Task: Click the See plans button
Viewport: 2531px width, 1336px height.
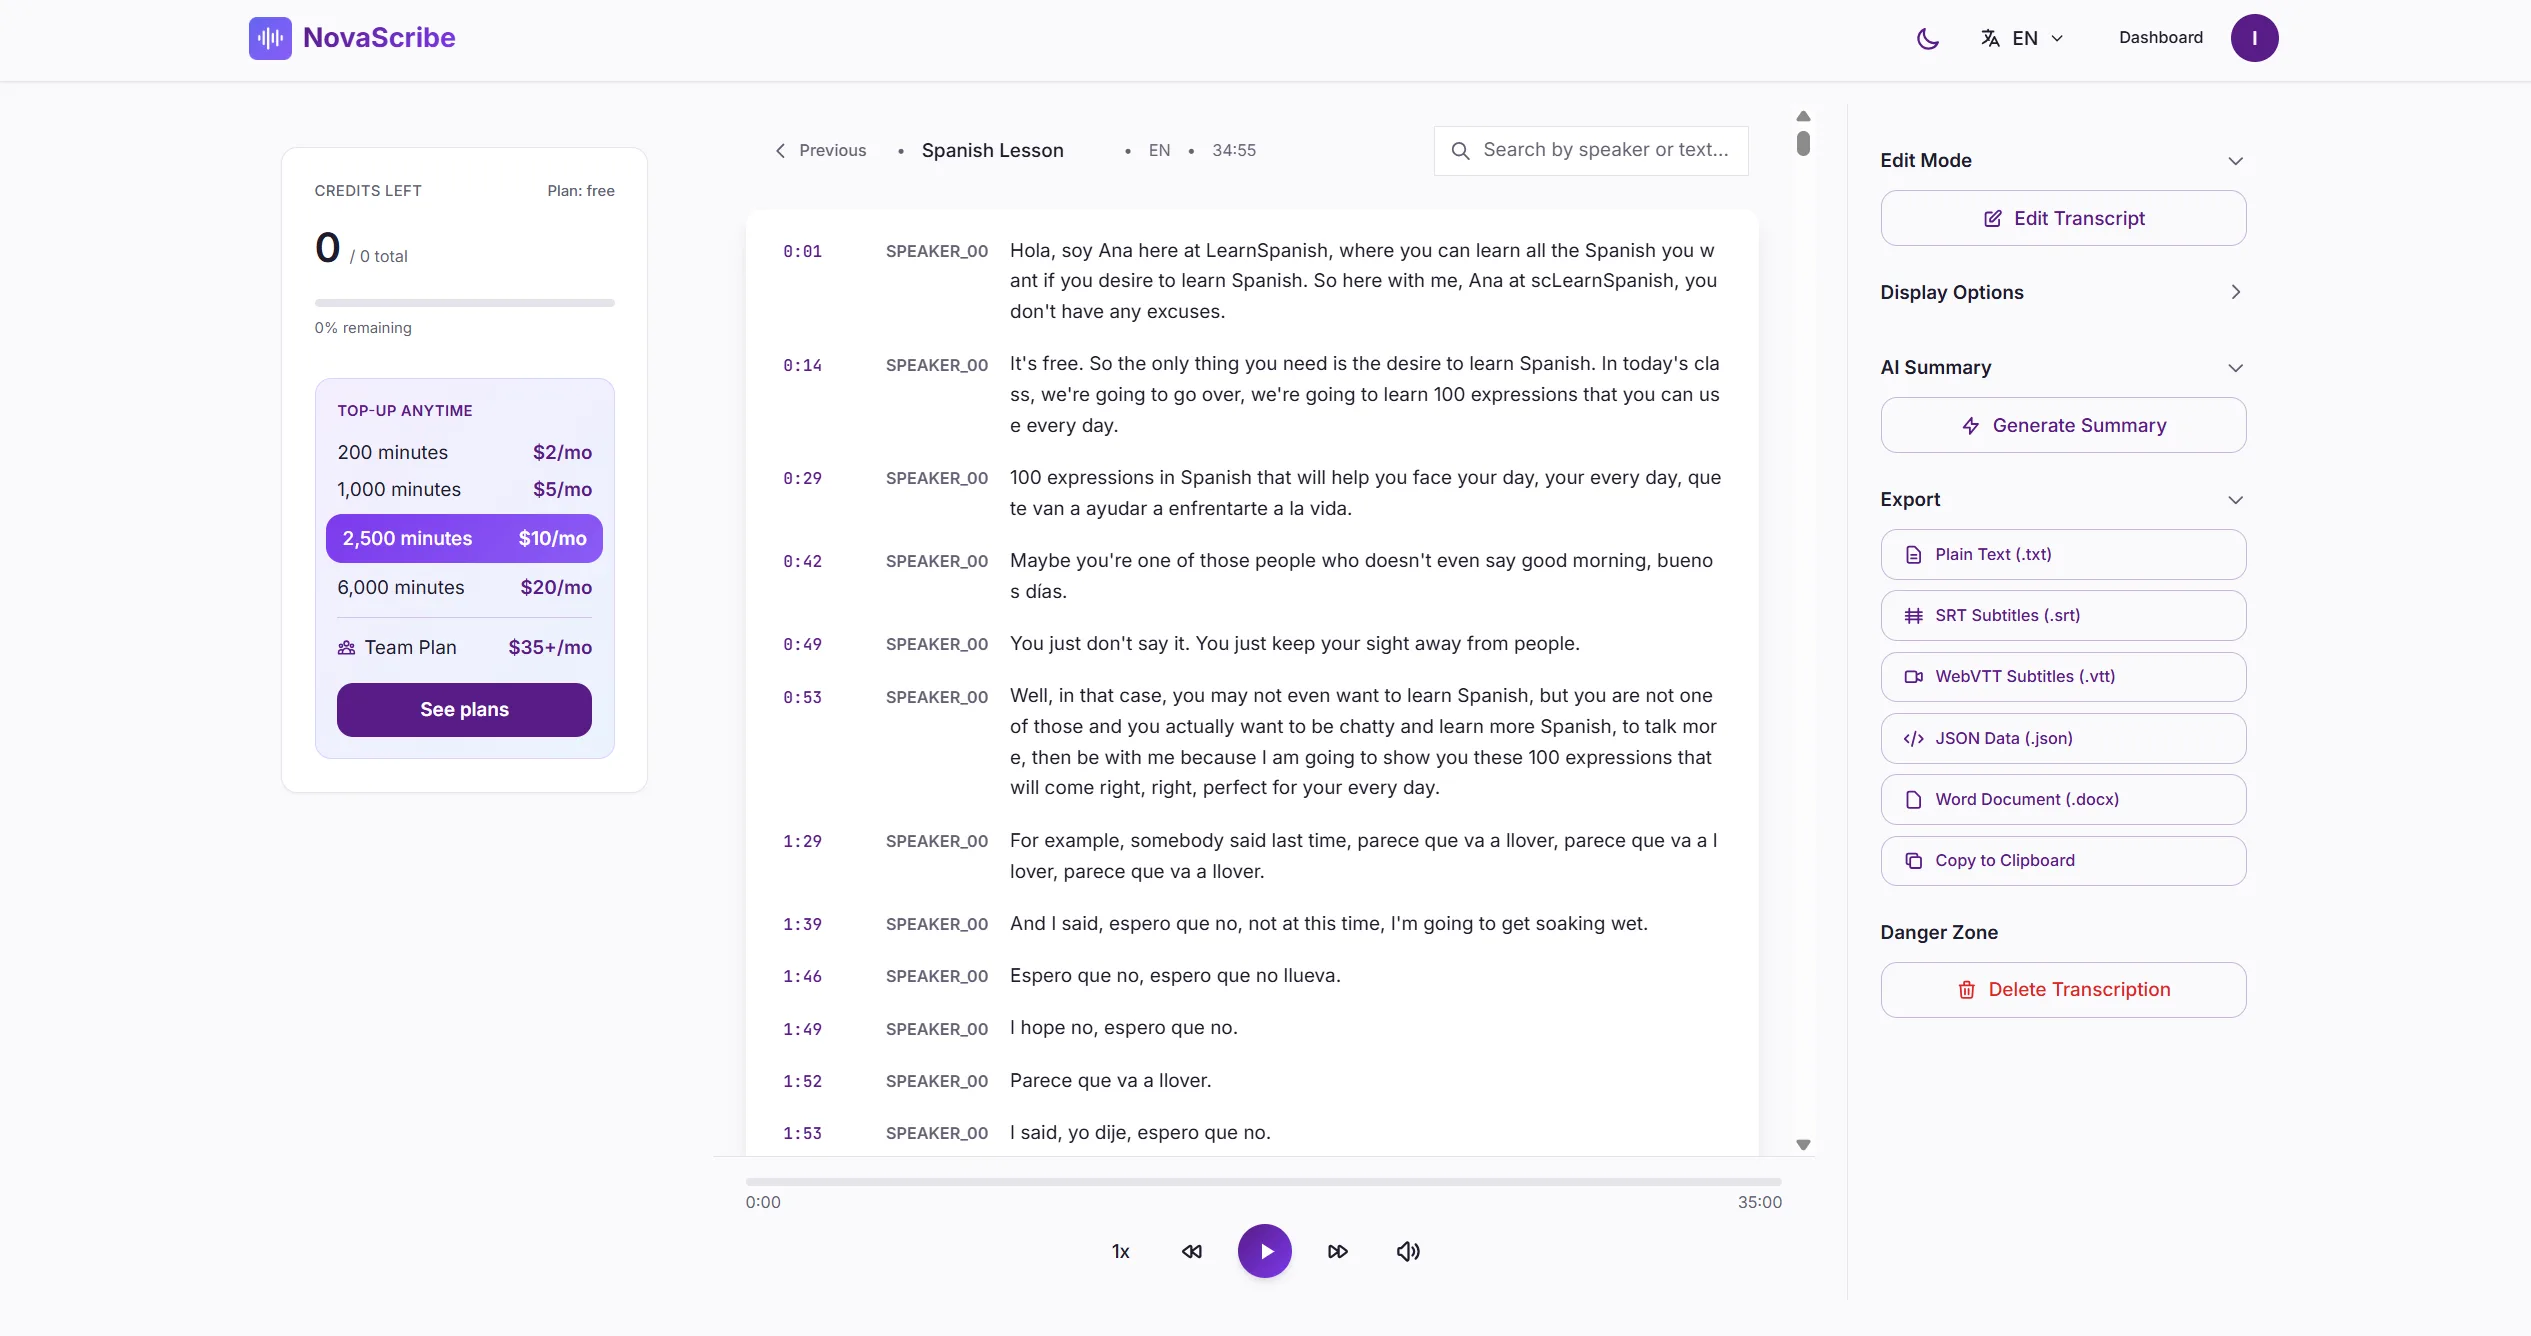Action: 463,709
